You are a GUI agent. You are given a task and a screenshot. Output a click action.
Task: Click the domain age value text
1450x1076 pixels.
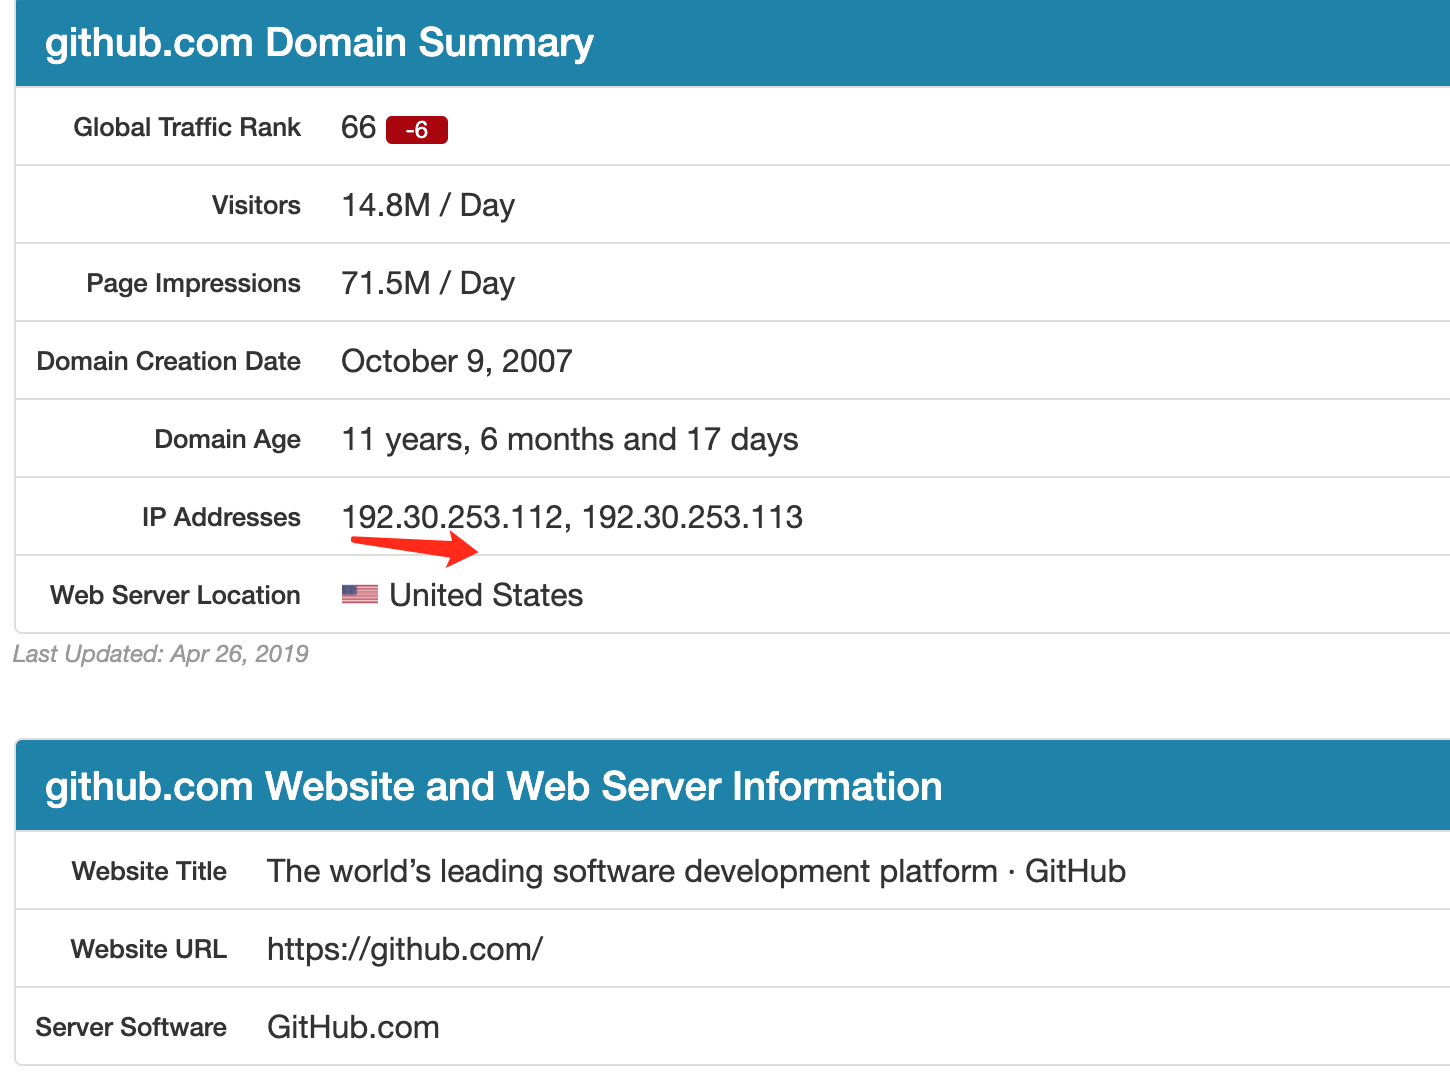tap(569, 439)
